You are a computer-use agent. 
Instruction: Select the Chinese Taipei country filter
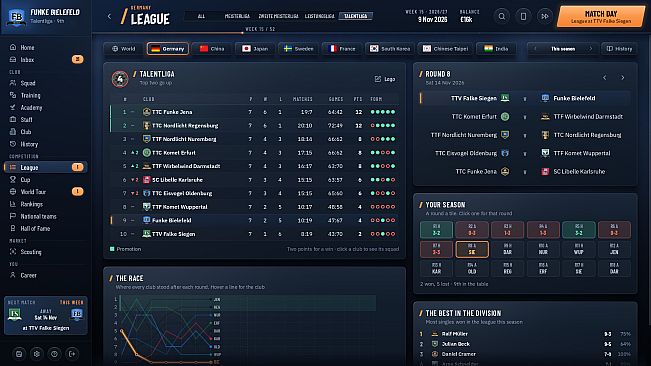(x=445, y=49)
